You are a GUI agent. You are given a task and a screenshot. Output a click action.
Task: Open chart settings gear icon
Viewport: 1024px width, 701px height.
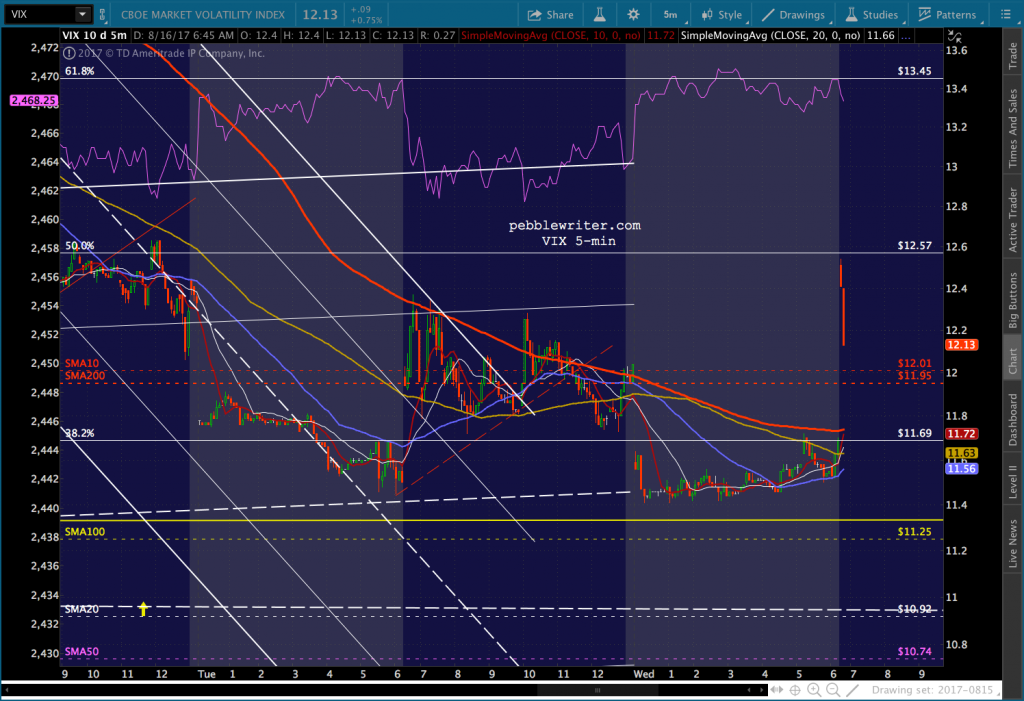633,14
